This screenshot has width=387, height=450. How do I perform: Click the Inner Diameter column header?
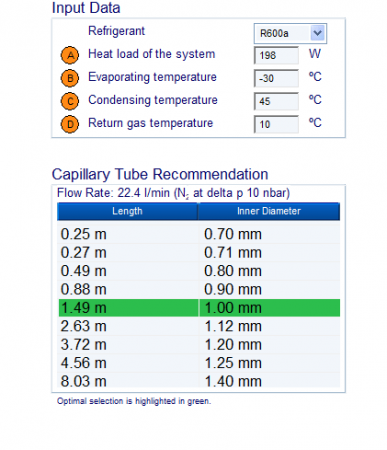click(269, 211)
